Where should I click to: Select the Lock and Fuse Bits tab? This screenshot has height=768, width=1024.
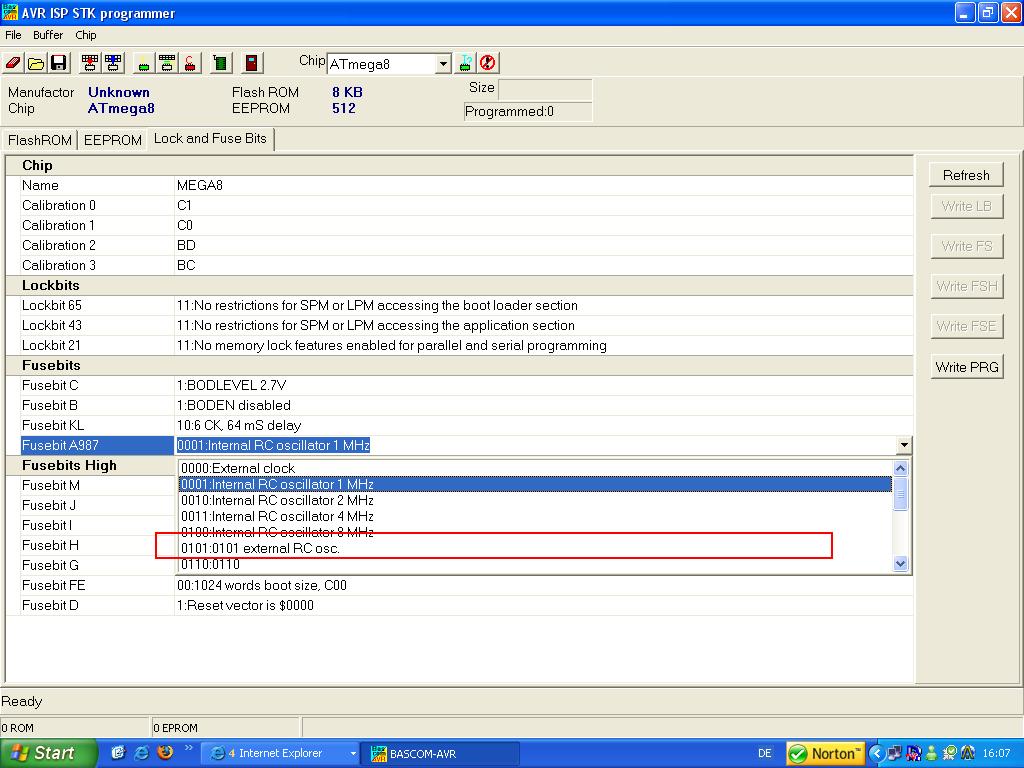point(210,138)
